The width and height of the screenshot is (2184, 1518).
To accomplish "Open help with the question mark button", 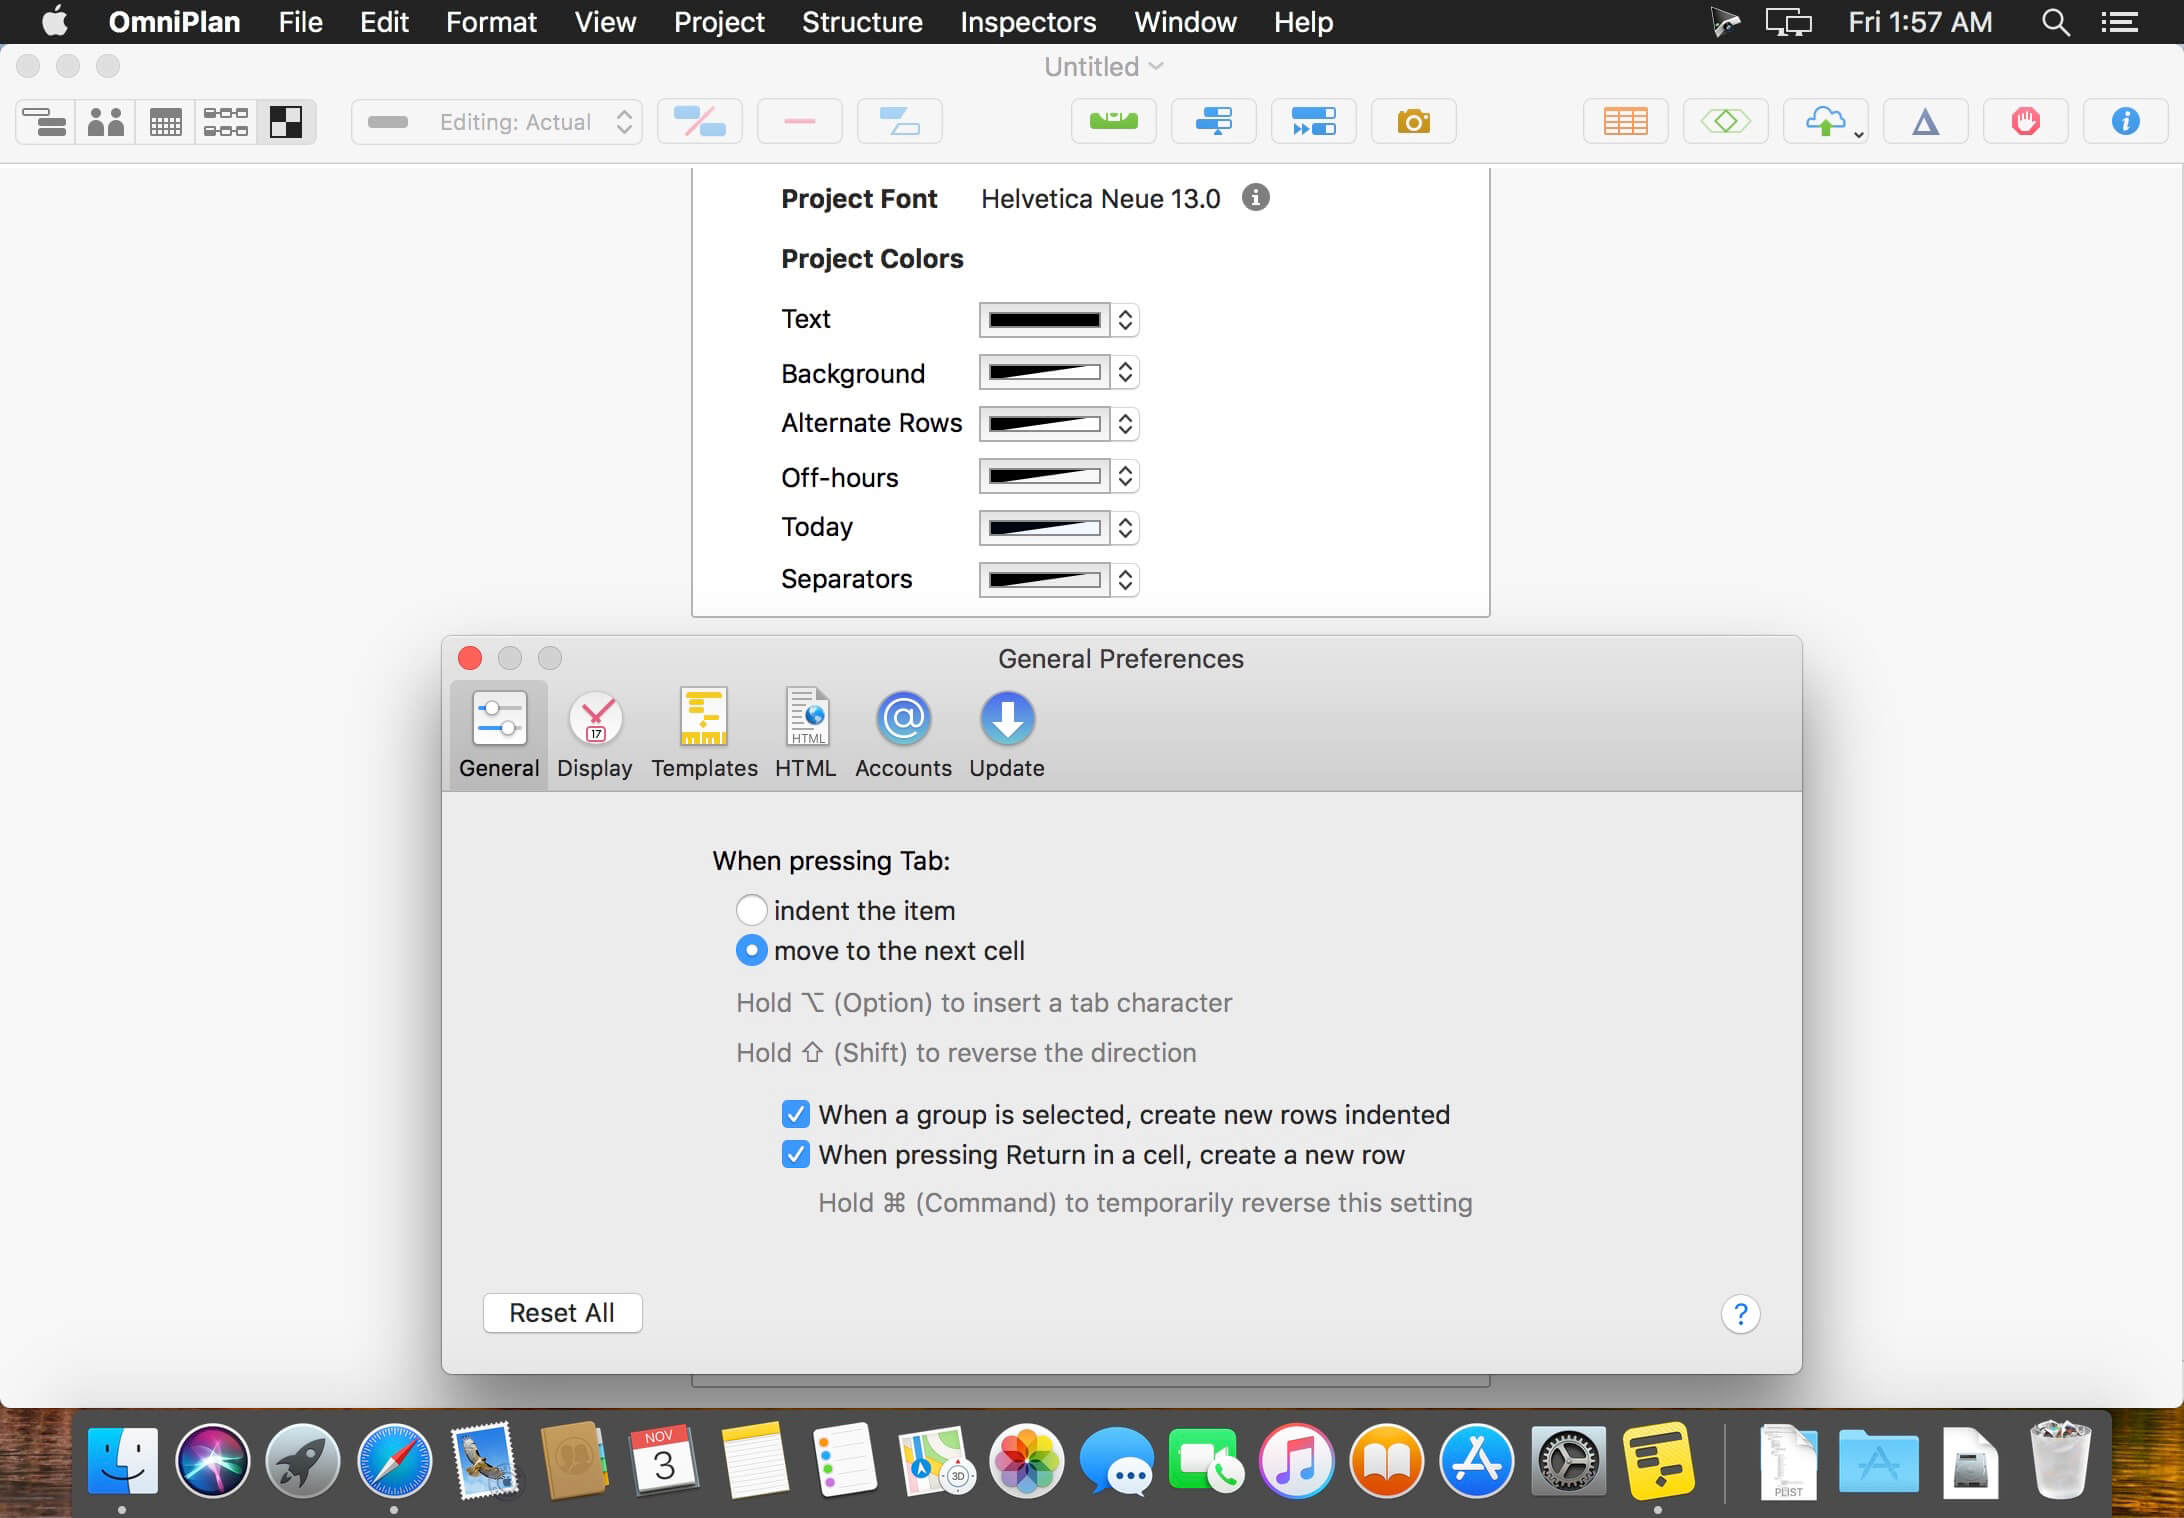I will click(x=1740, y=1314).
